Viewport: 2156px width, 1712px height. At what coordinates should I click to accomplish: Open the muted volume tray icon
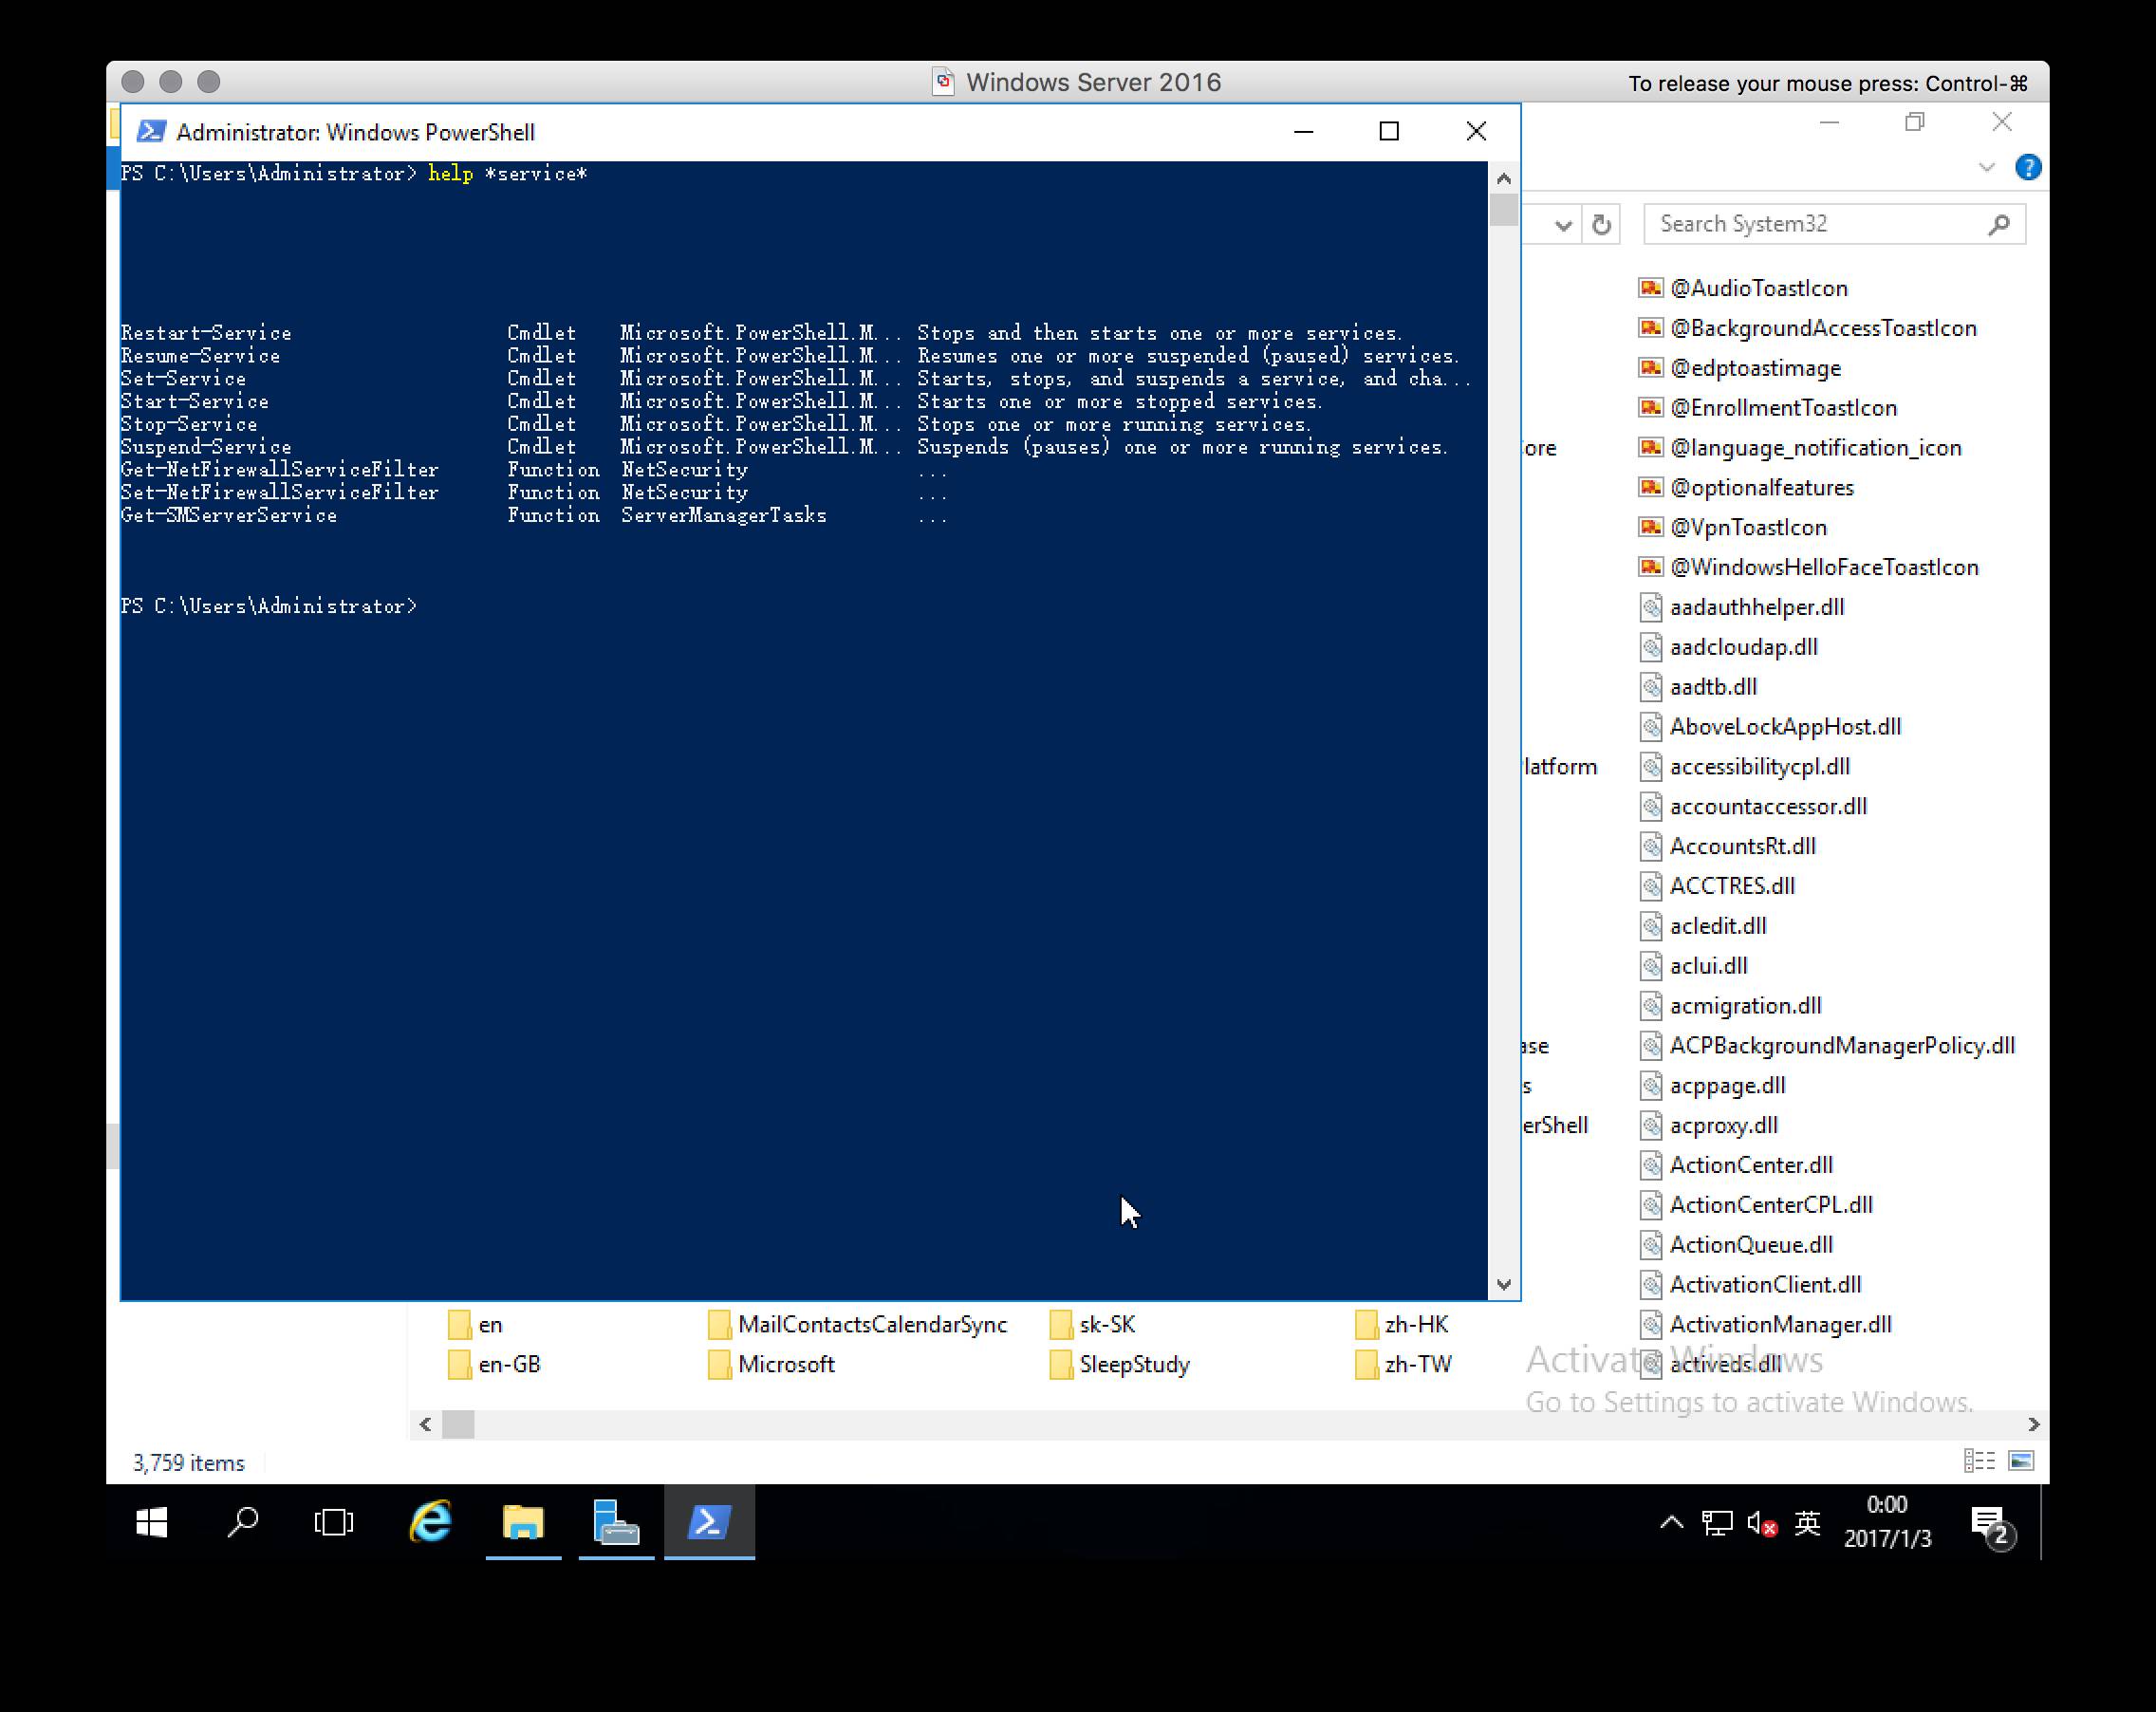(x=1762, y=1523)
